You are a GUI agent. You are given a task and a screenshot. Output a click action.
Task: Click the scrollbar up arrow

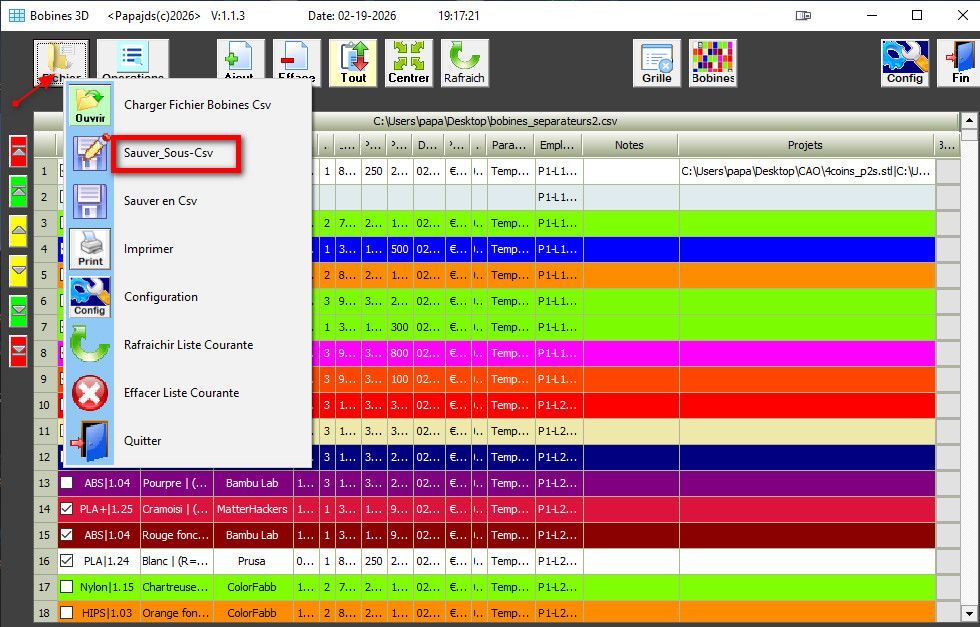(x=969, y=120)
